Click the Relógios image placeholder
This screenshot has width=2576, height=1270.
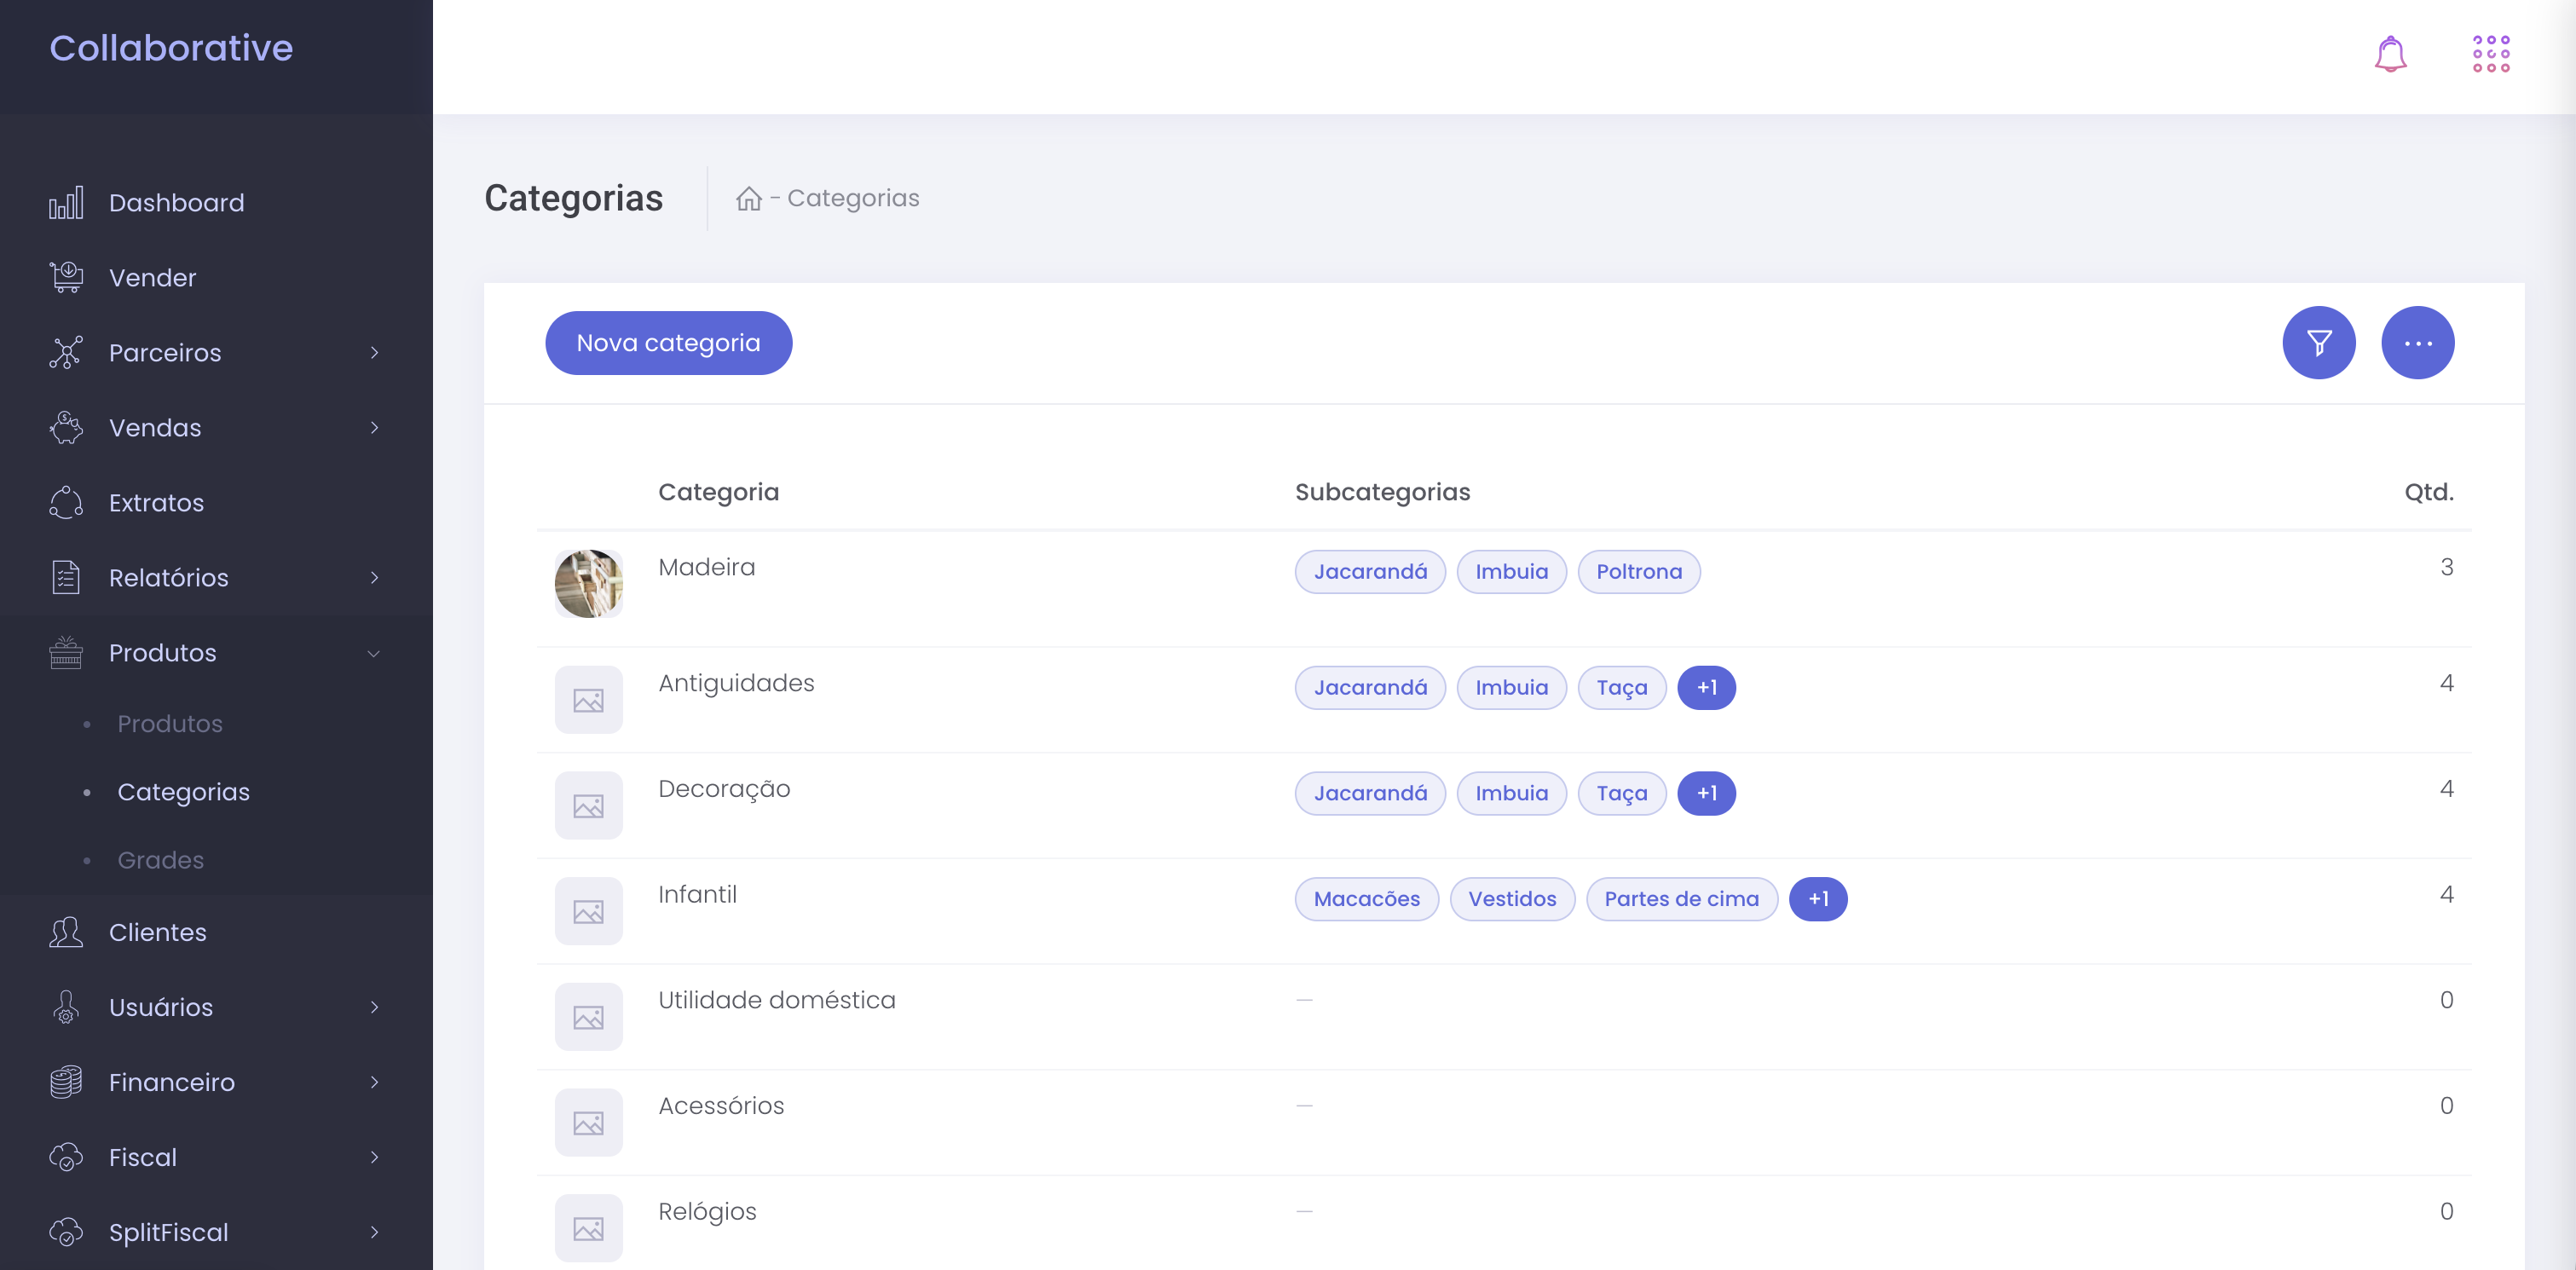[x=589, y=1229]
